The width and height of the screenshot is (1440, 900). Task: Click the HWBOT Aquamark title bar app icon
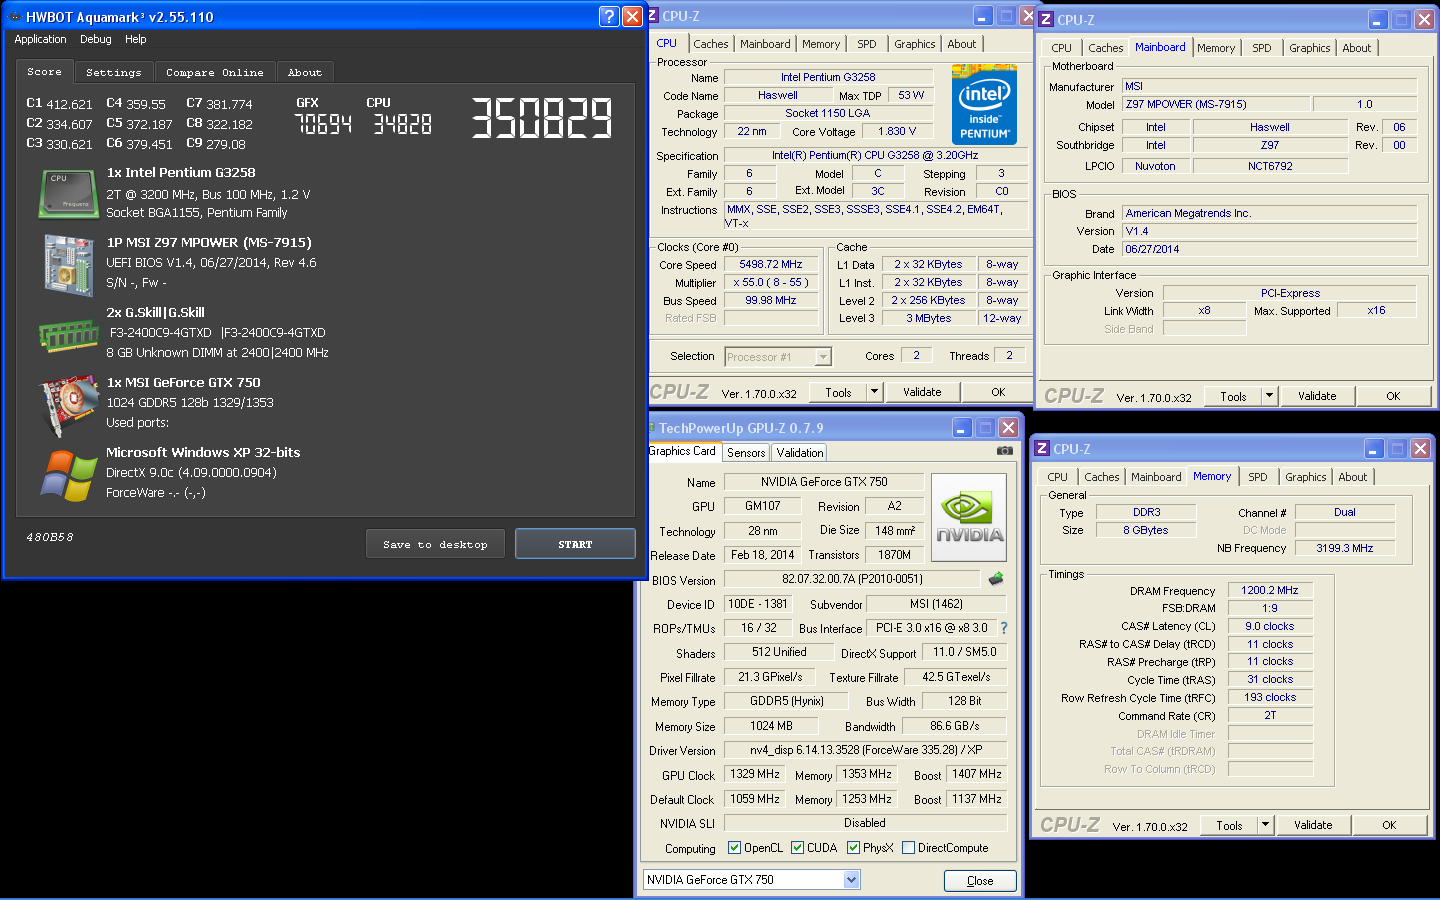coord(15,17)
